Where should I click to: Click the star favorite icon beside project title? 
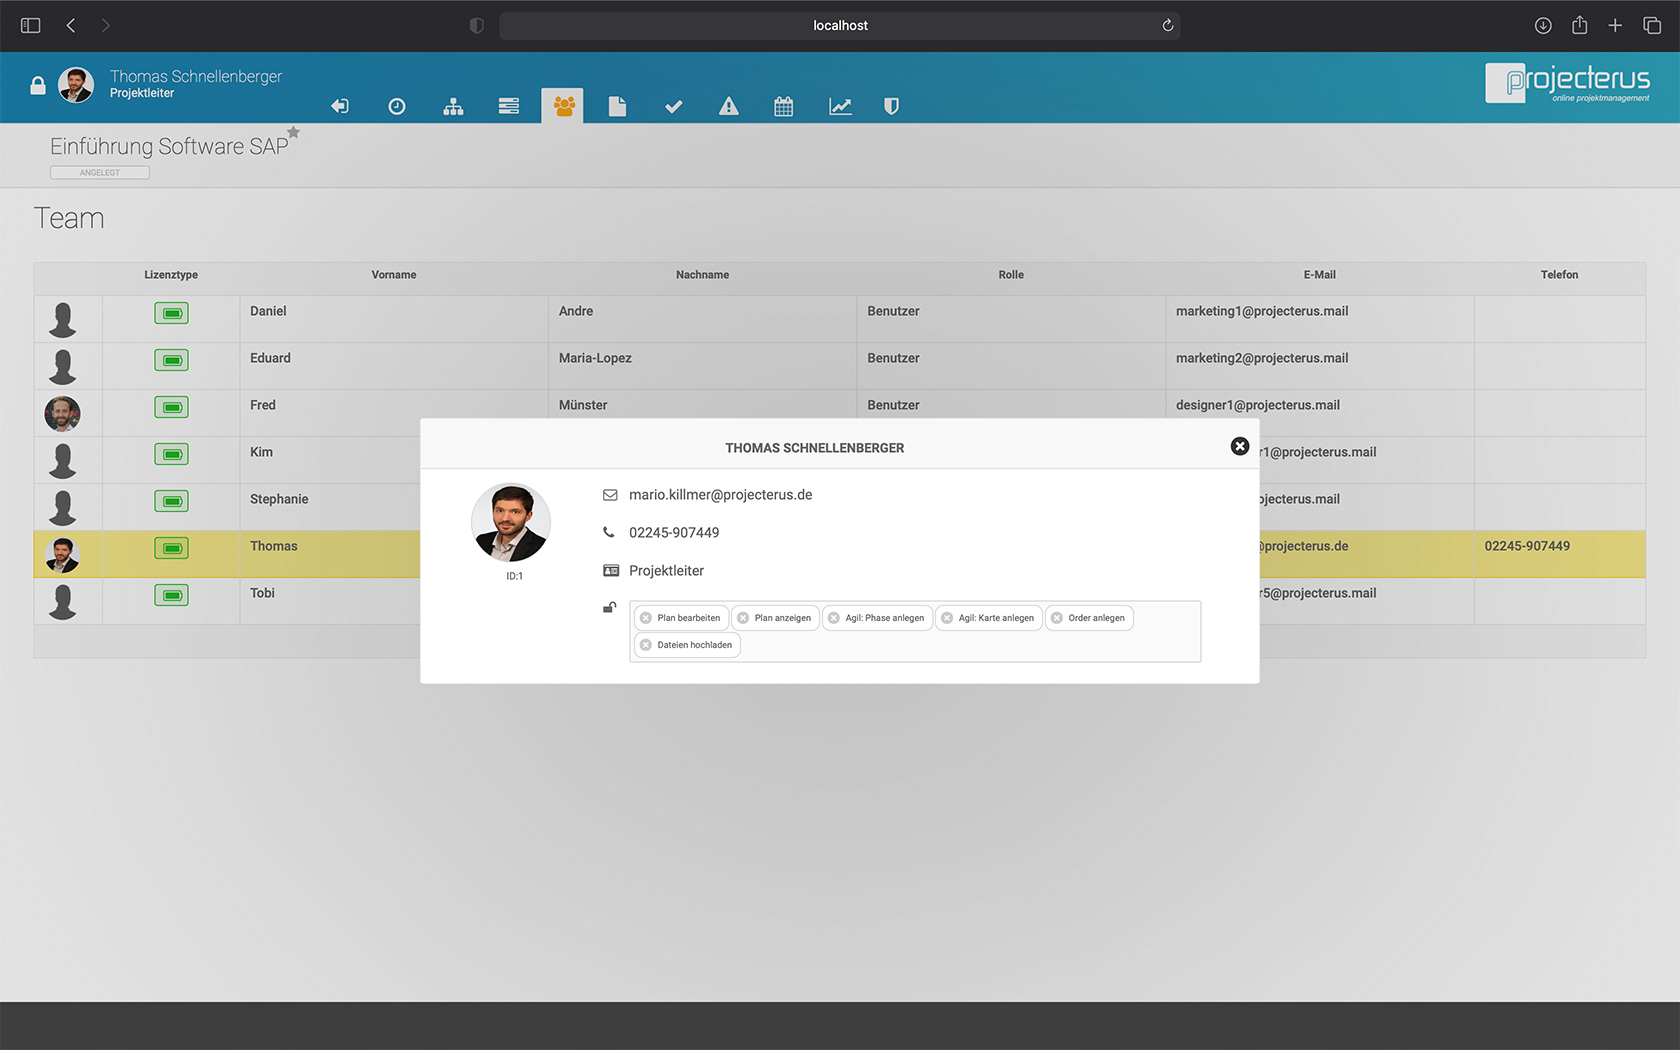pyautogui.click(x=294, y=132)
